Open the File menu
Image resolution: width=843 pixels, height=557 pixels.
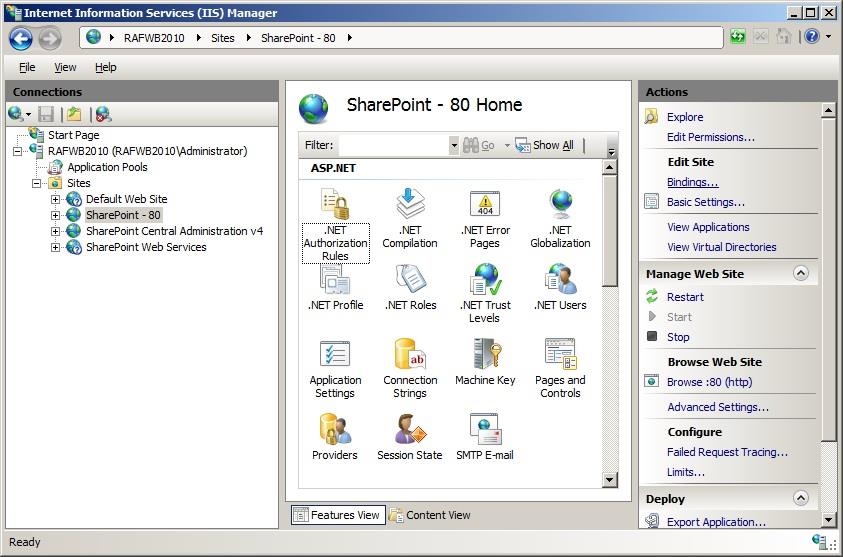[27, 67]
